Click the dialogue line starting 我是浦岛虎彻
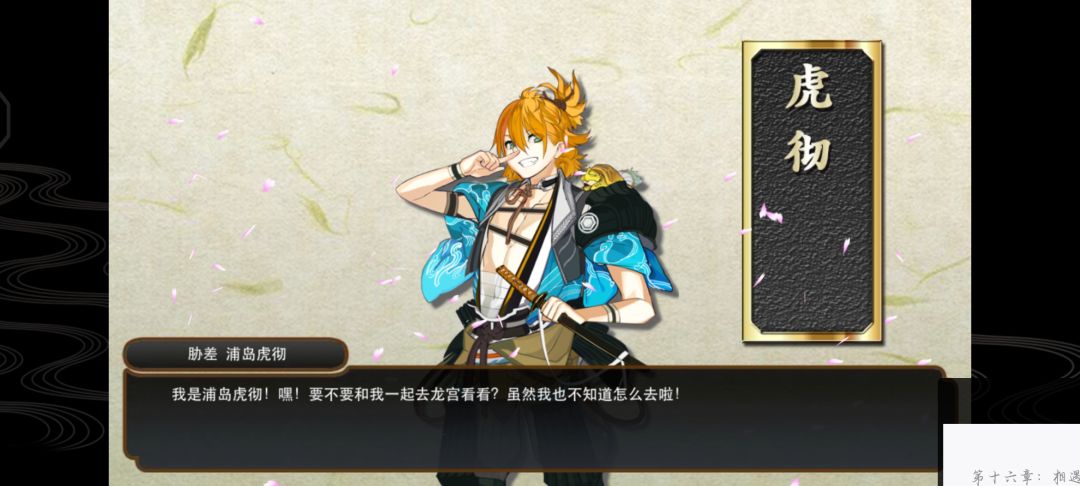1080x486 pixels. 426,395
